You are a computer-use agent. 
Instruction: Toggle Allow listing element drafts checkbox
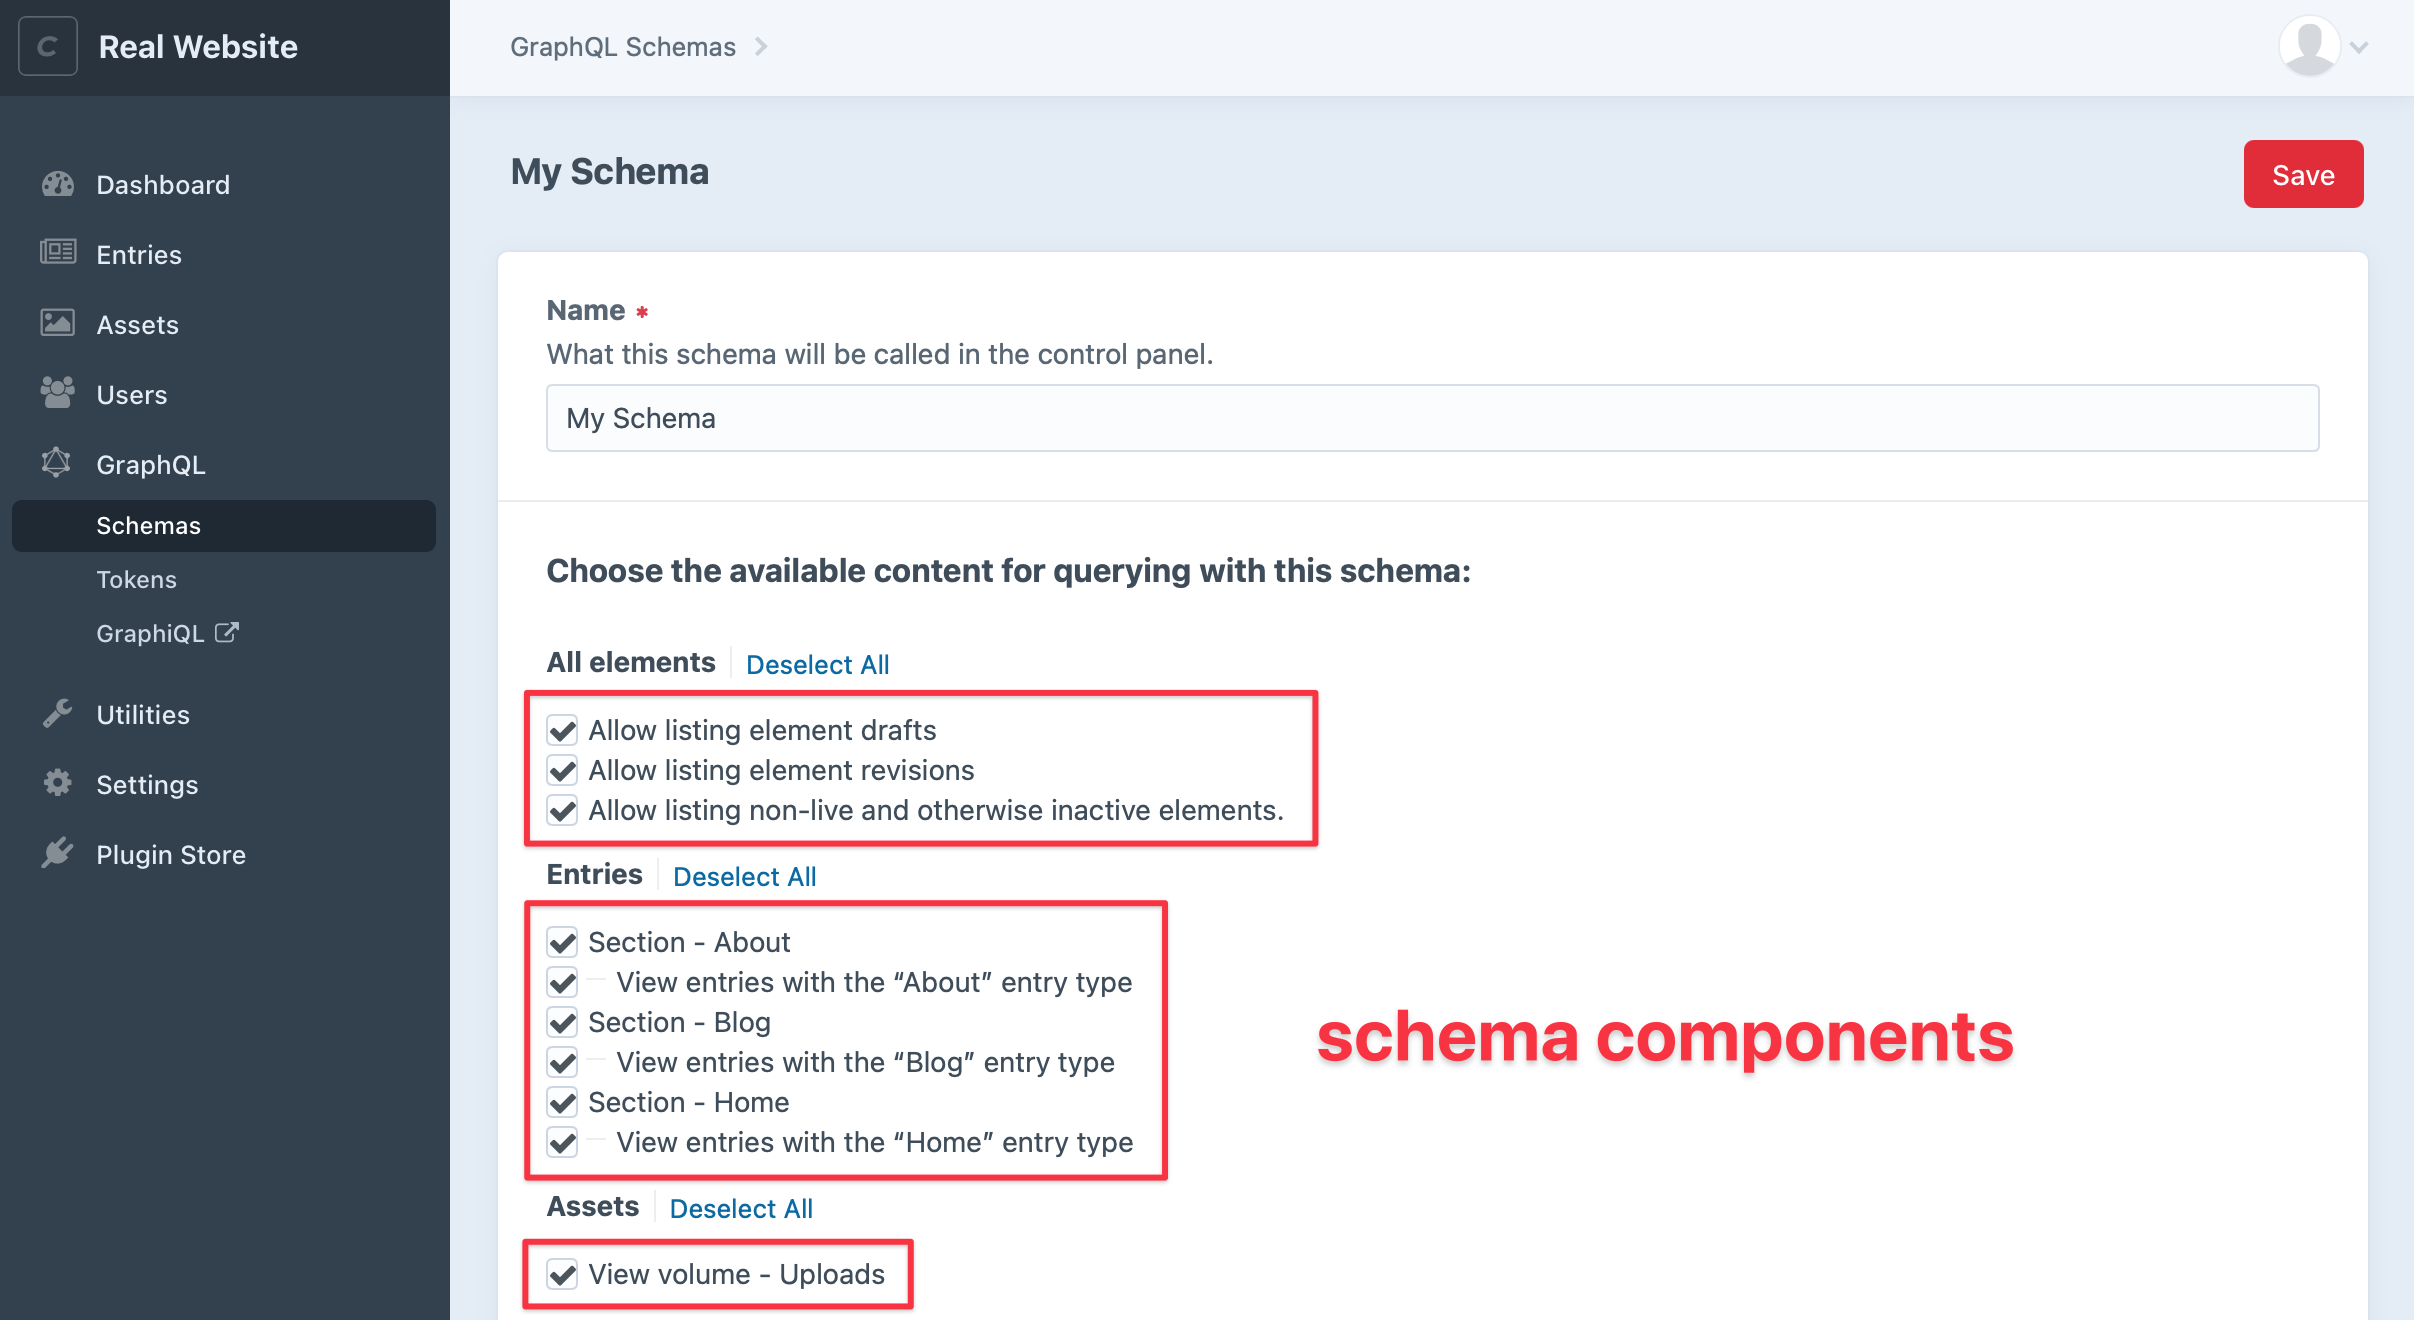click(562, 728)
